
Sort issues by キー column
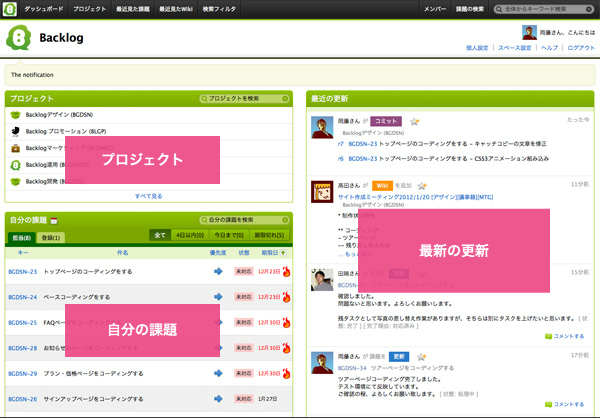23,253
